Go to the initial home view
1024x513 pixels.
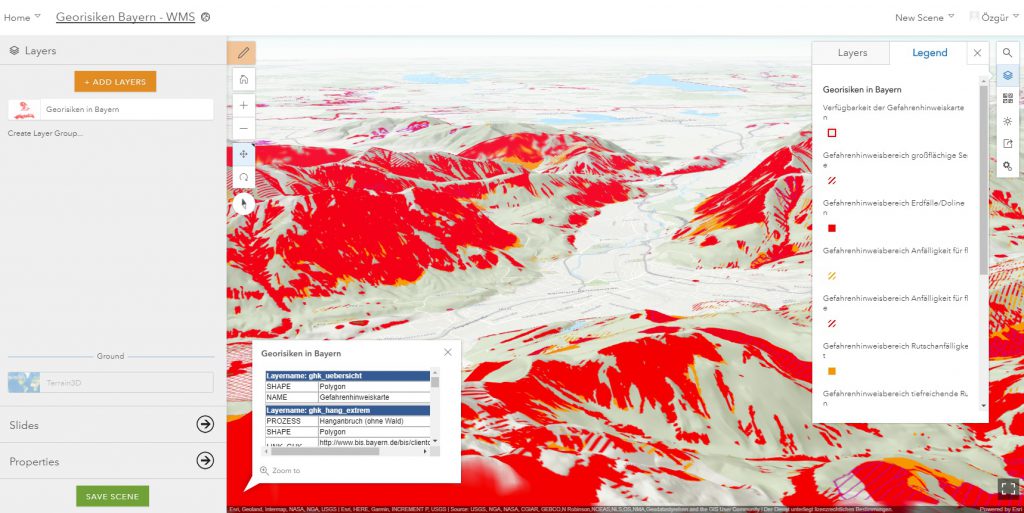[x=244, y=80]
